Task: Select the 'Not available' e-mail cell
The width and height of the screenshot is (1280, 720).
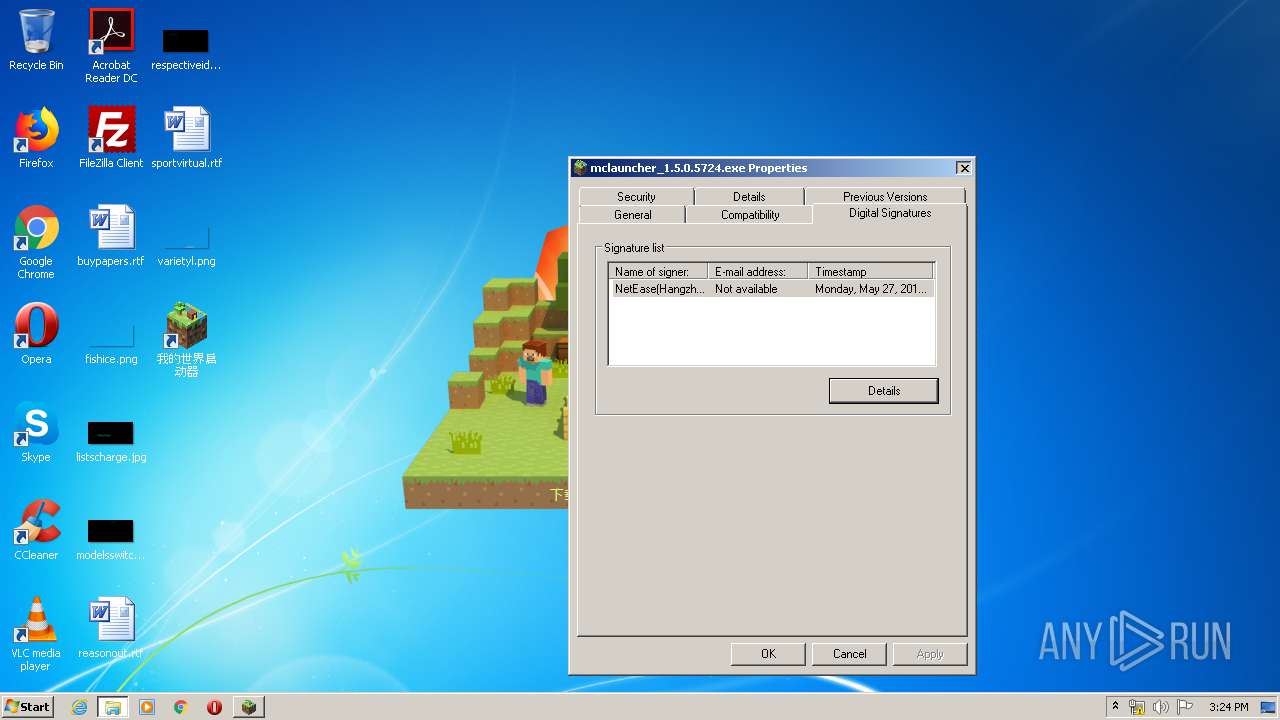Action: point(746,289)
